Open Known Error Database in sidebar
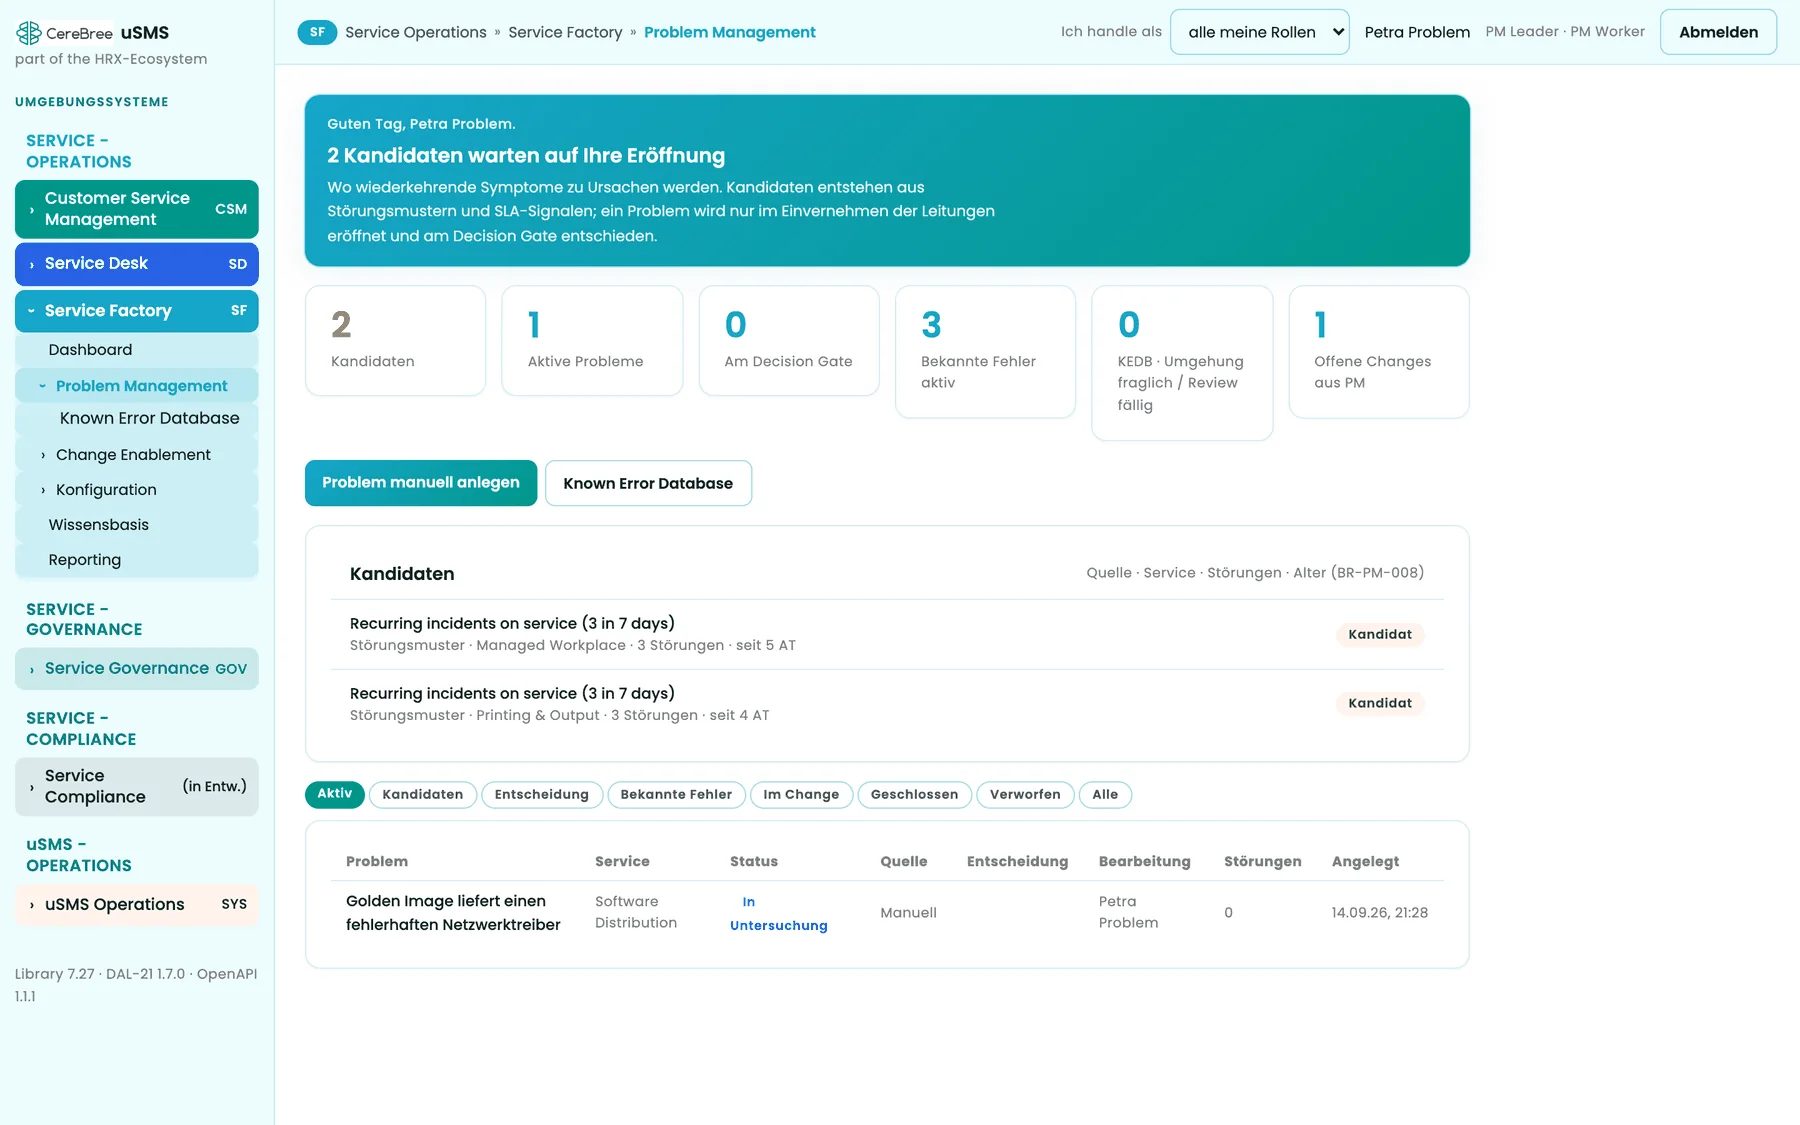This screenshot has height=1125, width=1800. click(x=149, y=419)
